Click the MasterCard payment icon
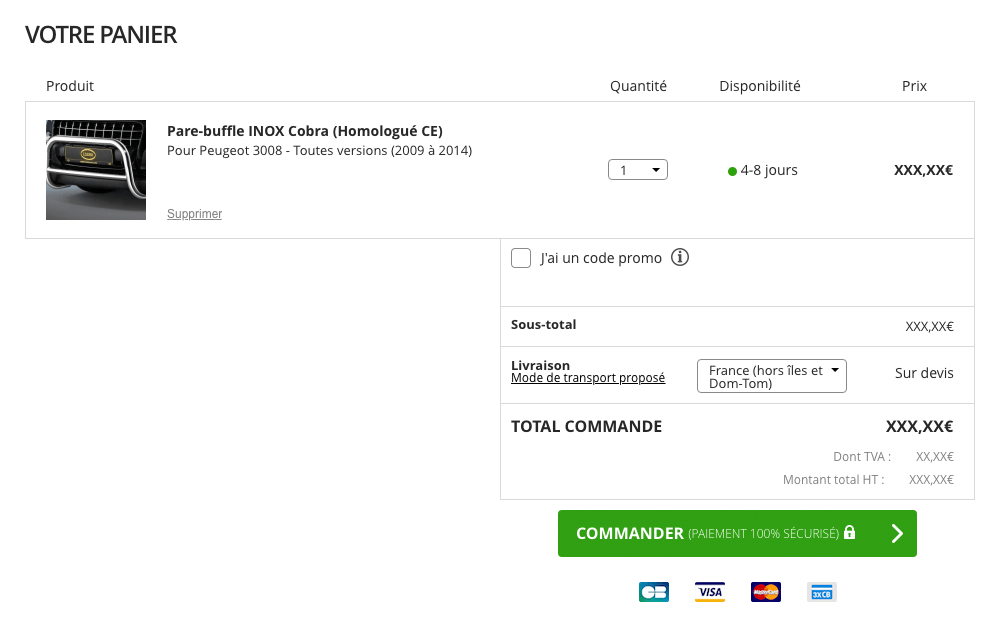1000x627 pixels. coord(766,592)
